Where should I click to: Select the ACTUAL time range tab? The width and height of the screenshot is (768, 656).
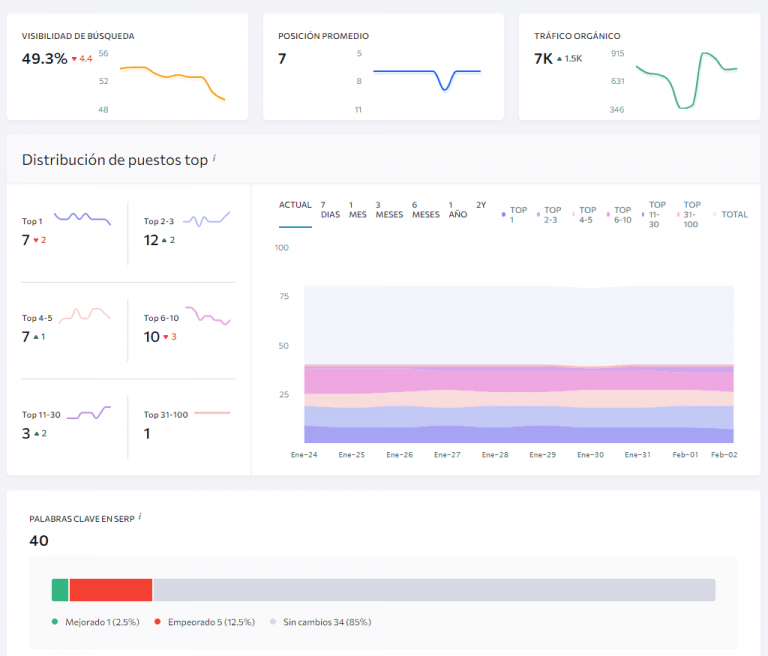pos(295,205)
